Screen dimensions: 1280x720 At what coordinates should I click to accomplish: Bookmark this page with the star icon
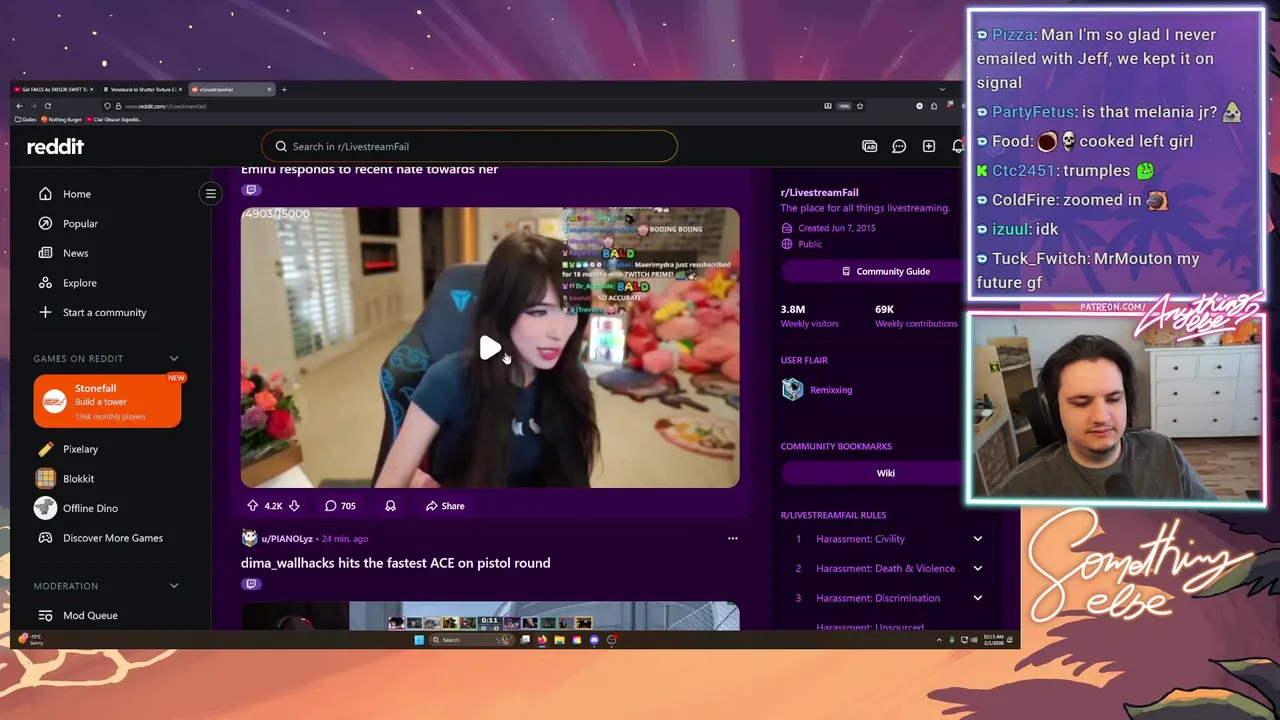point(859,106)
